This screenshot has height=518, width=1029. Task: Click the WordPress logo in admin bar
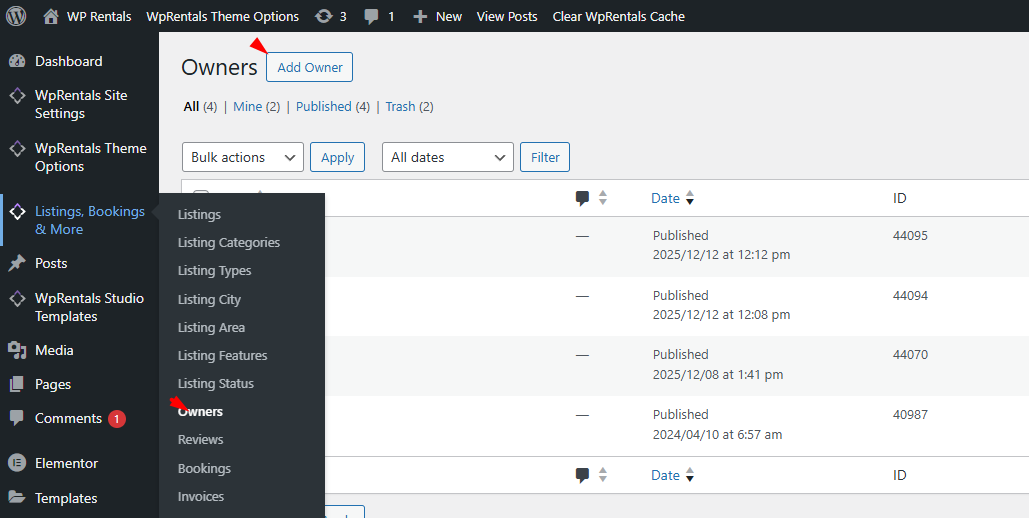coord(16,16)
